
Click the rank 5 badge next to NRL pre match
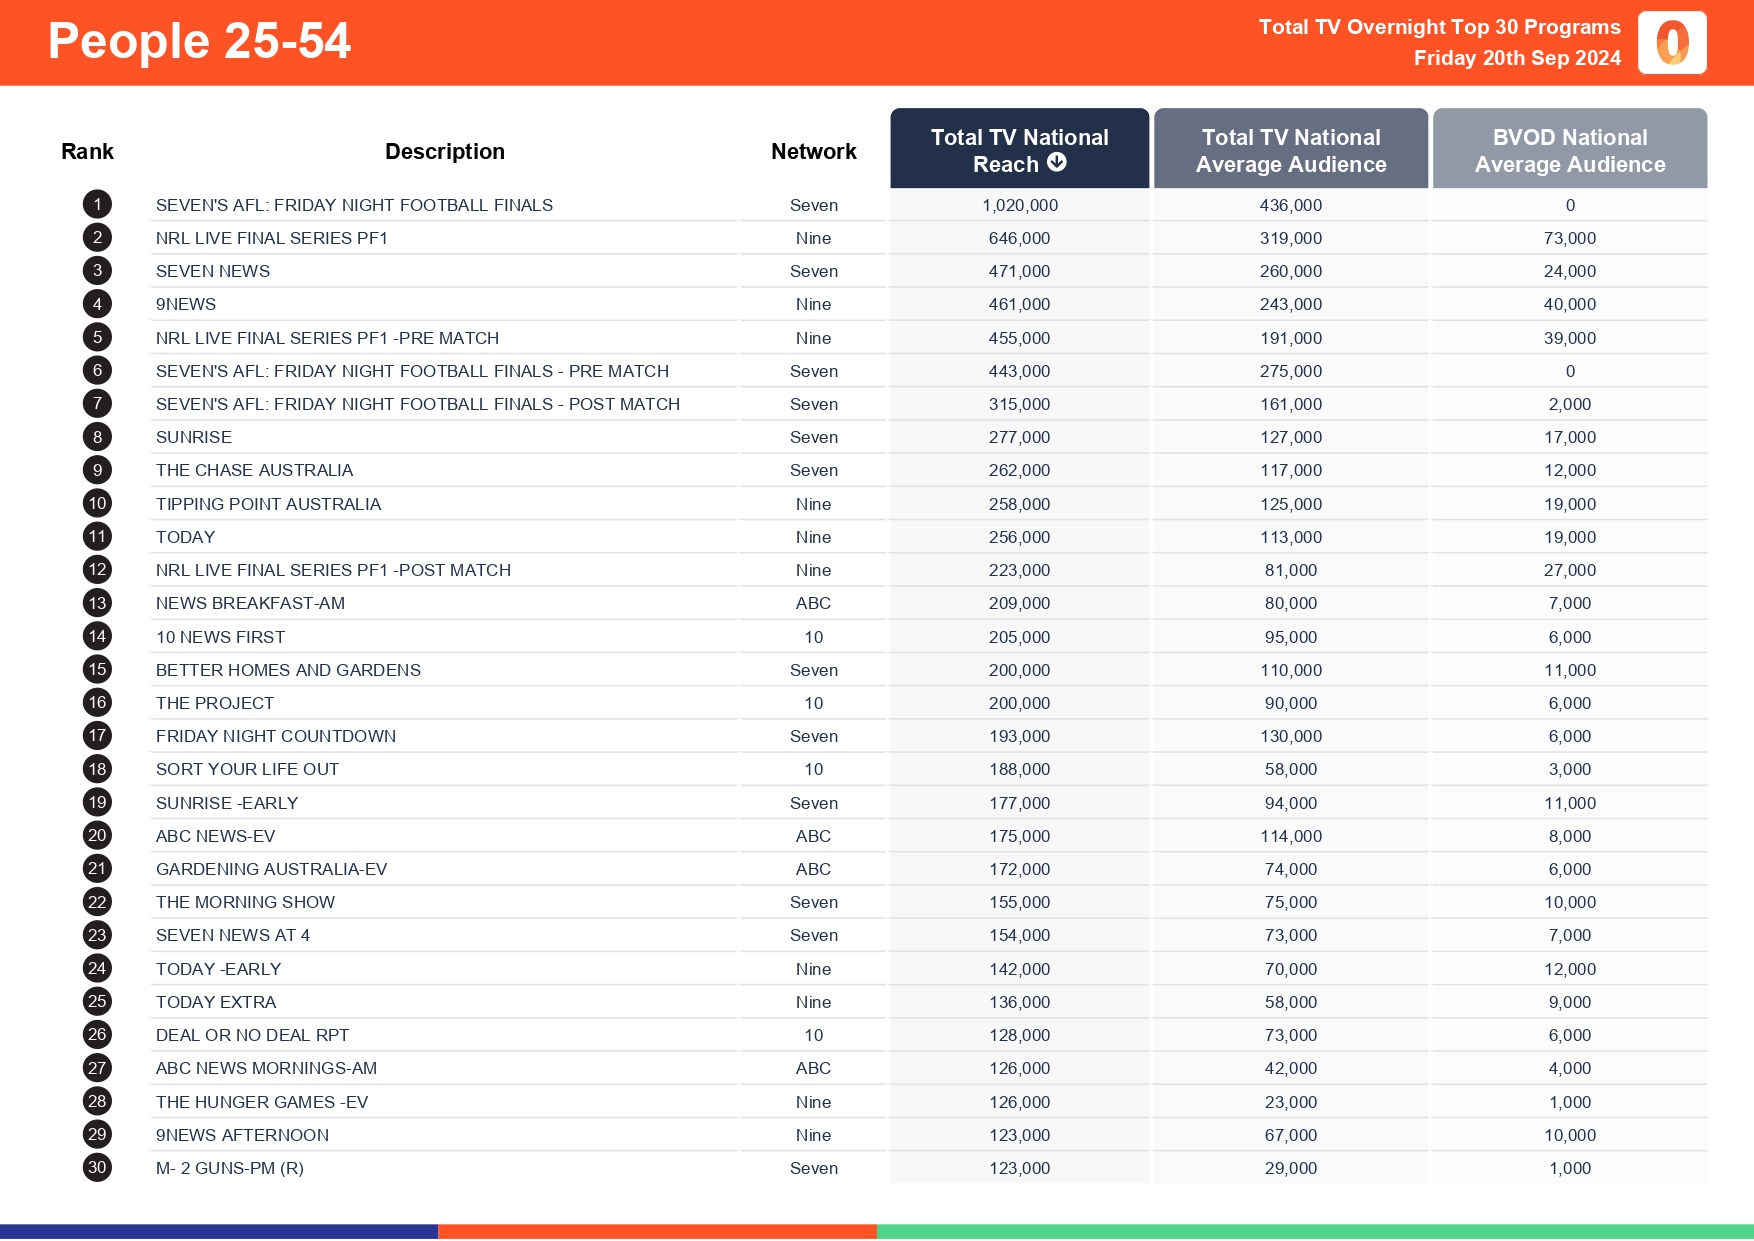coord(97,337)
